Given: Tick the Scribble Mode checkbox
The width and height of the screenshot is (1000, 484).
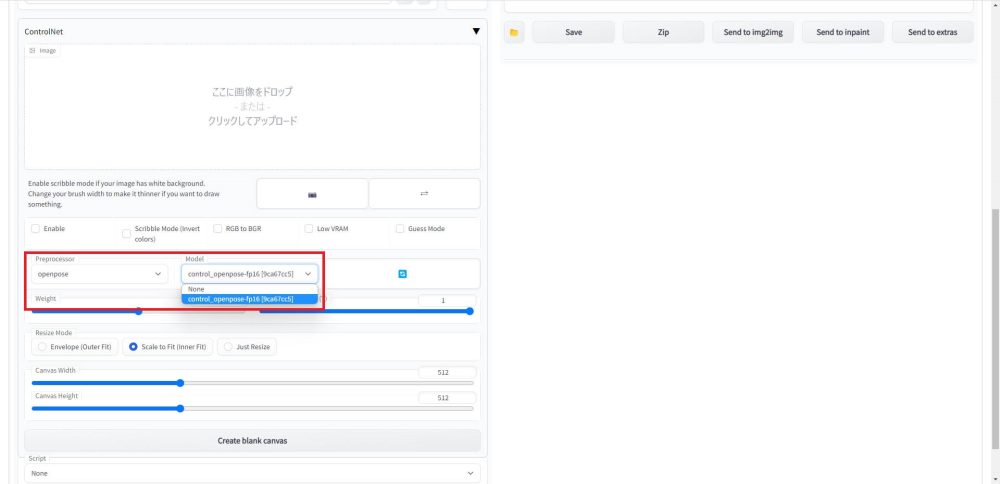Looking at the screenshot, I should 126,234.
